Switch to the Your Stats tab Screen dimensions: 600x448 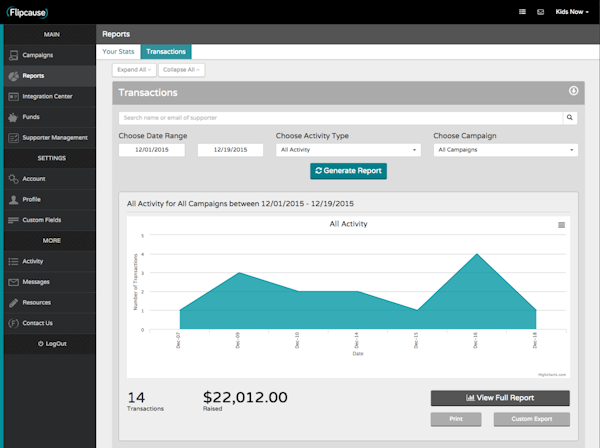point(118,50)
